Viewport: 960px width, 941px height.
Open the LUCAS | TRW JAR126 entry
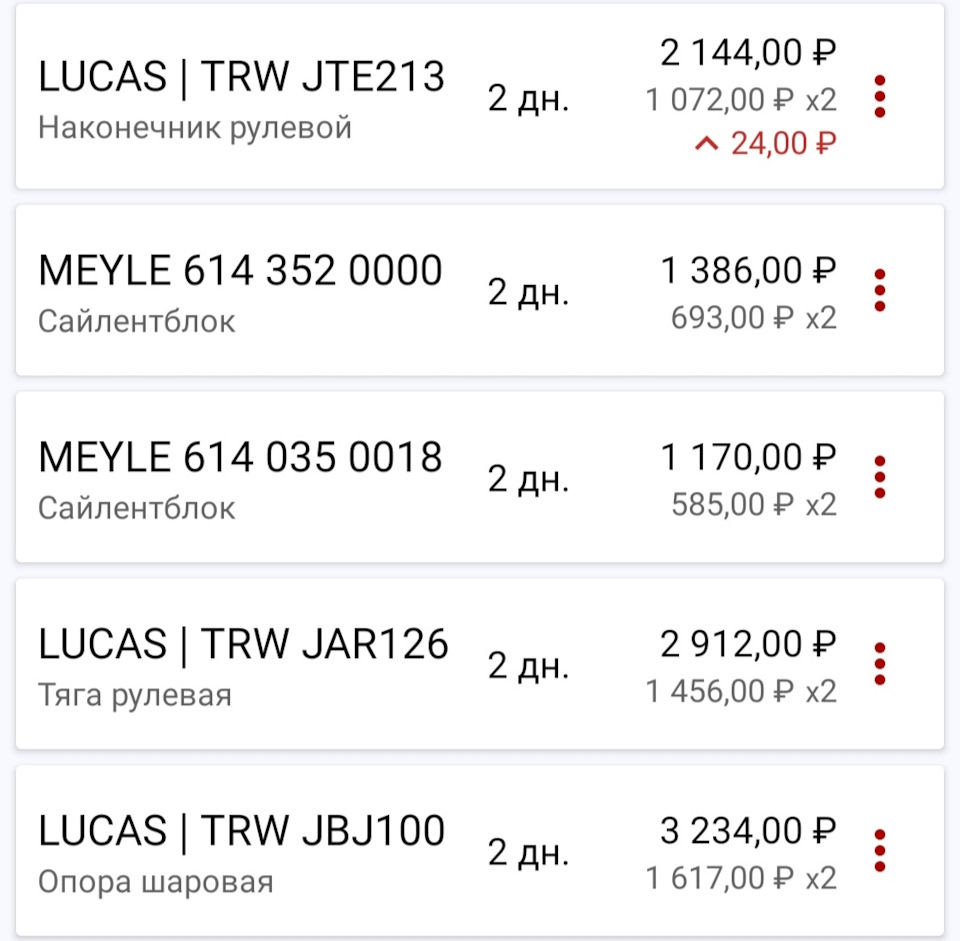click(479, 664)
